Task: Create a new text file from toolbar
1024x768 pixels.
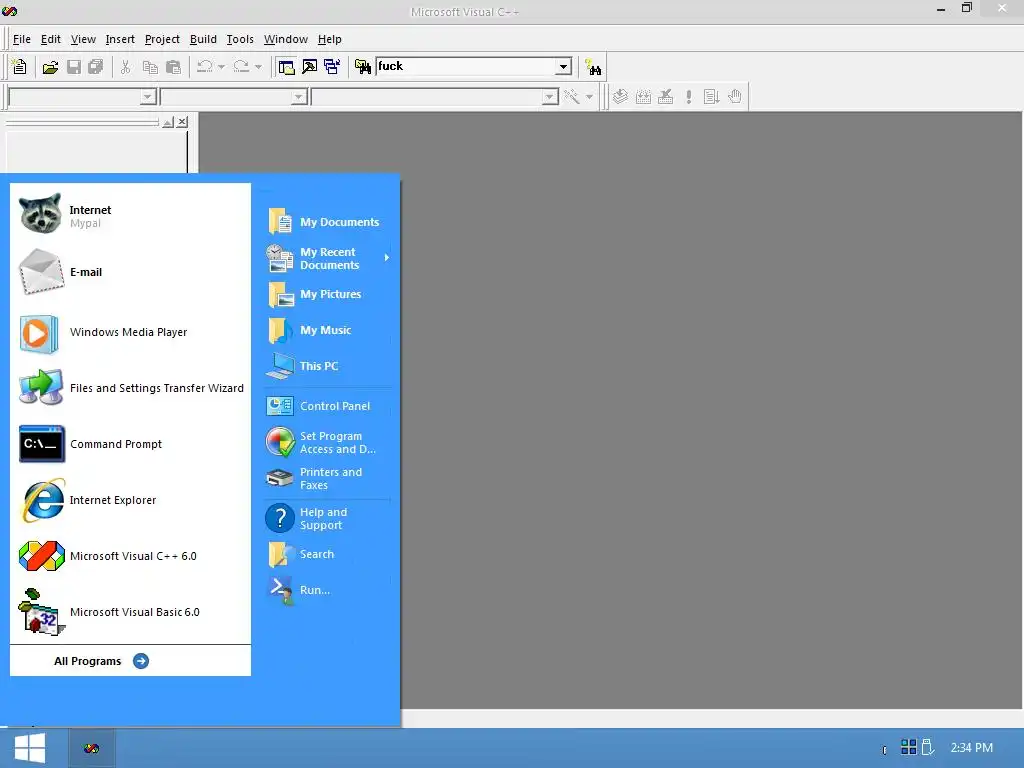Action: click(20, 67)
